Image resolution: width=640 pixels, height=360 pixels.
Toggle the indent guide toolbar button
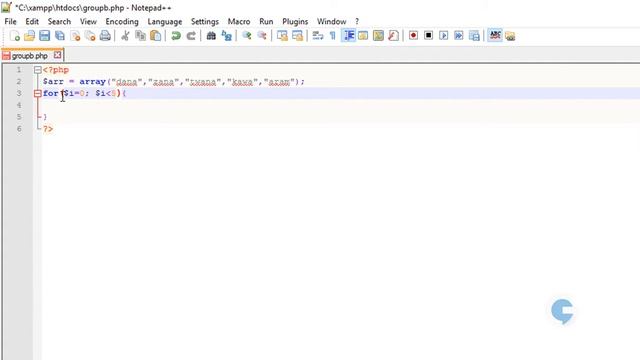click(x=348, y=36)
